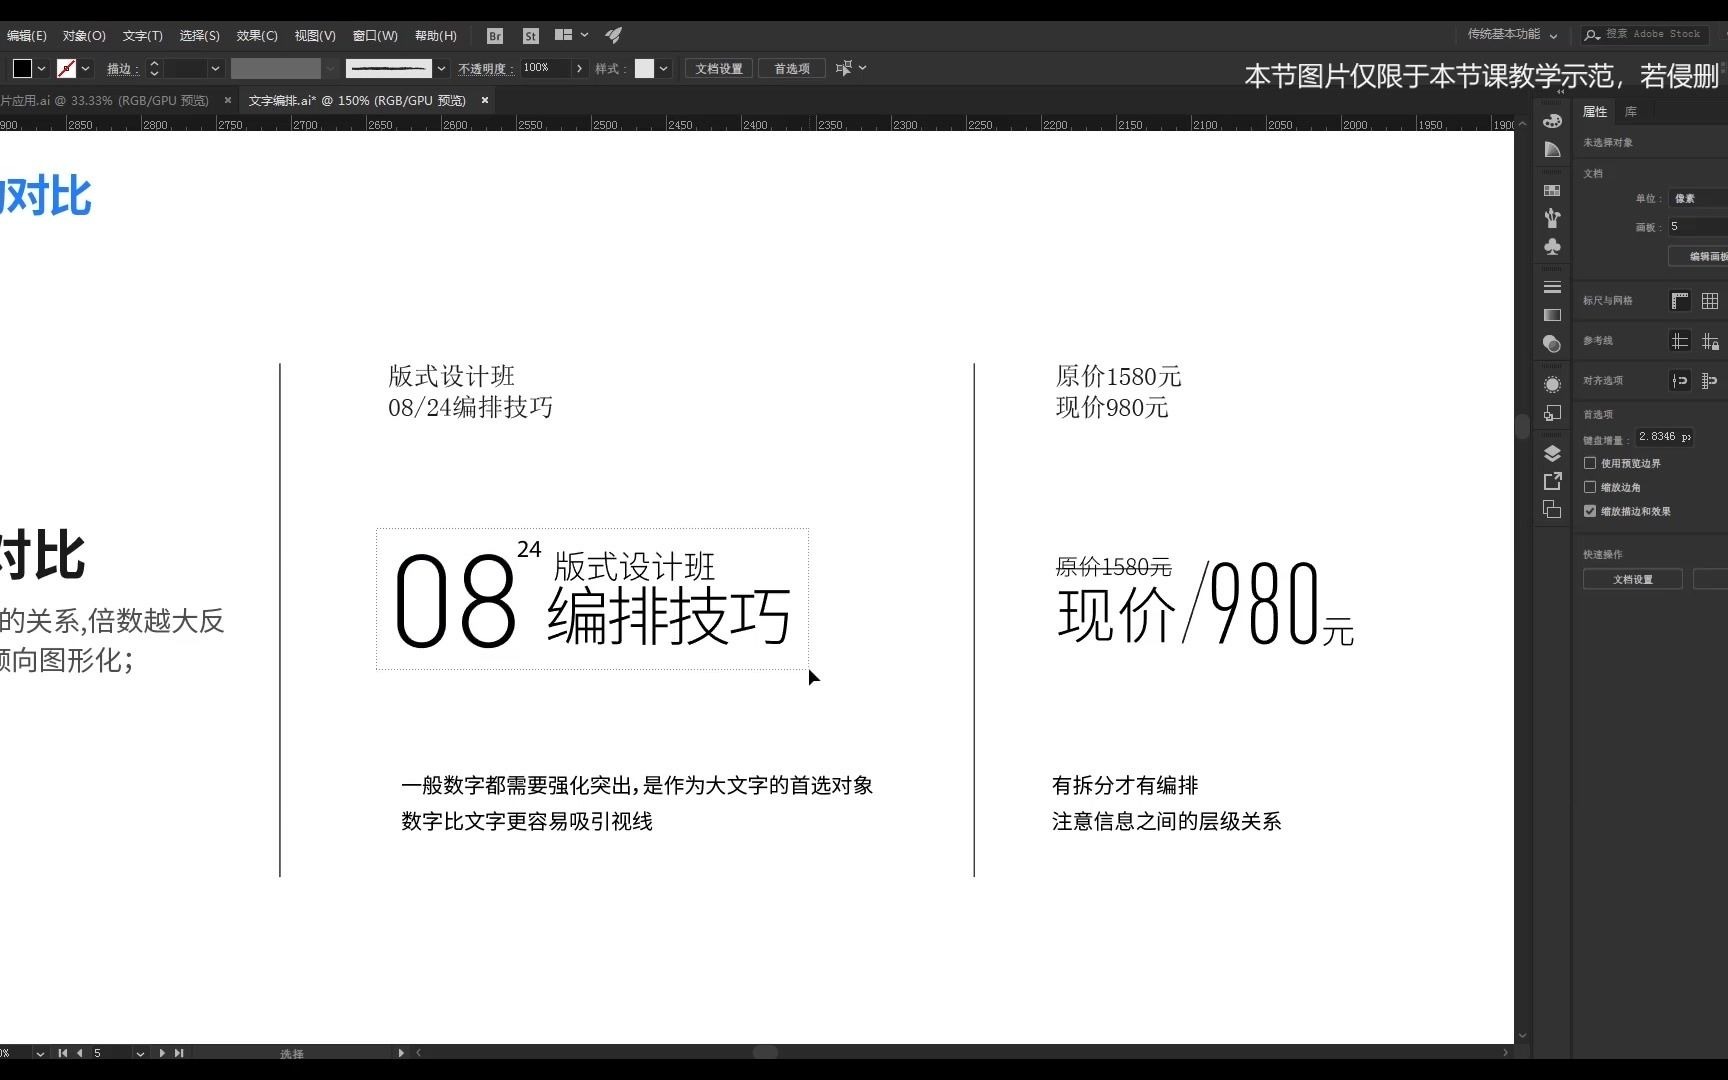Open the 传统基本功能 workspace switcher
Screen dimensions: 1728x1080
1512,35
